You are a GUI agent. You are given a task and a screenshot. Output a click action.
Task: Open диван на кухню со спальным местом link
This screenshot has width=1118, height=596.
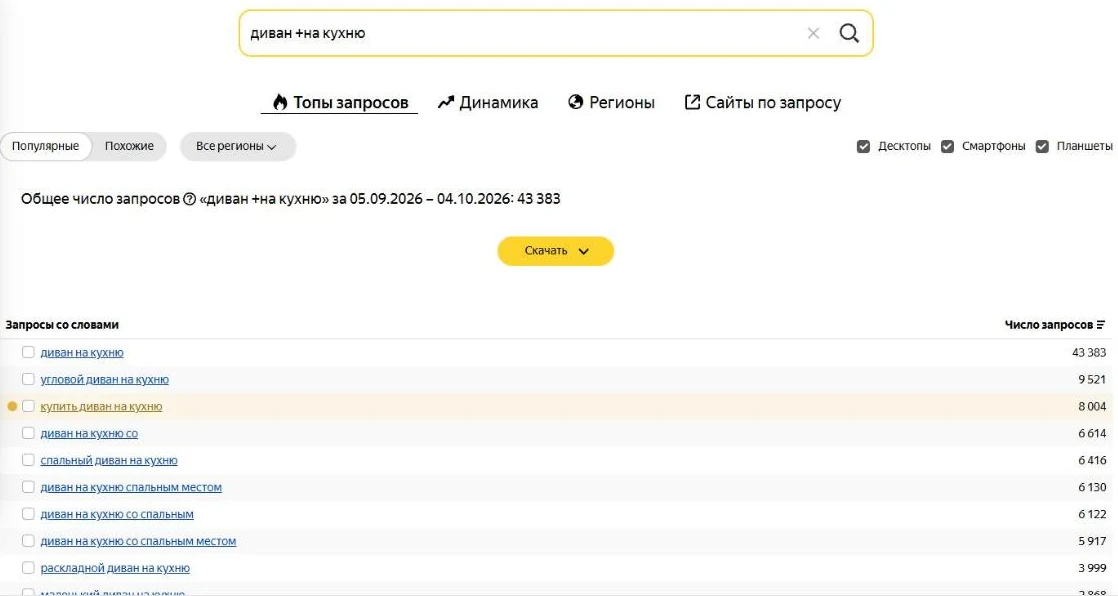coord(138,542)
